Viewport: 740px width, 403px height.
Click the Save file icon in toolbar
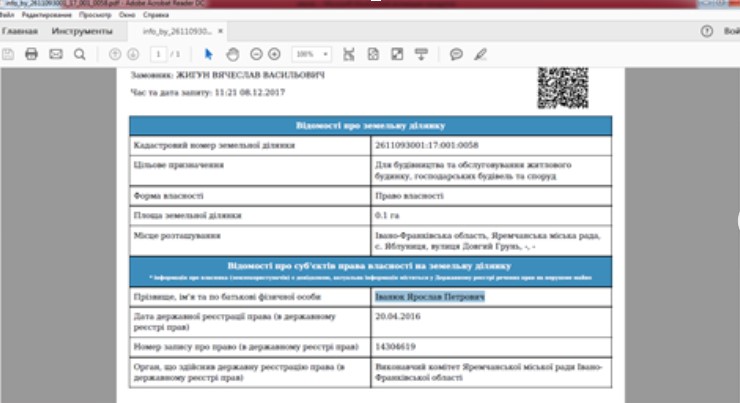point(8,53)
